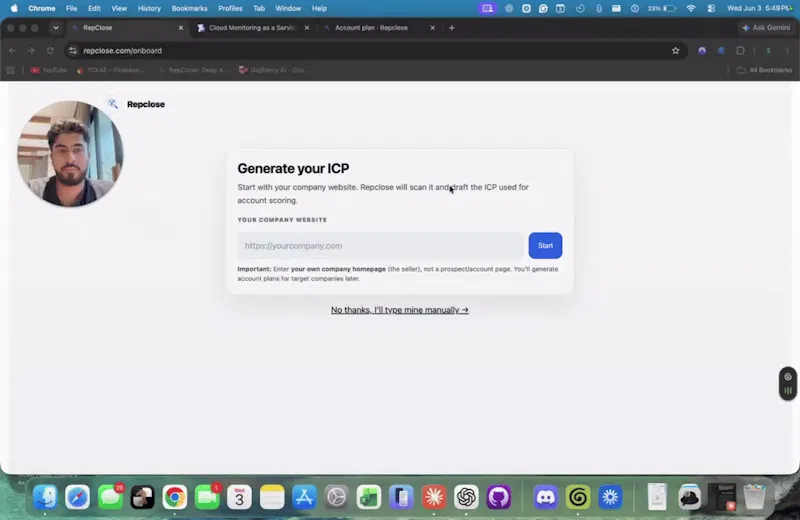Screen dimensions: 800x520
Task: Open Messages from the dock
Action: pos(110,497)
